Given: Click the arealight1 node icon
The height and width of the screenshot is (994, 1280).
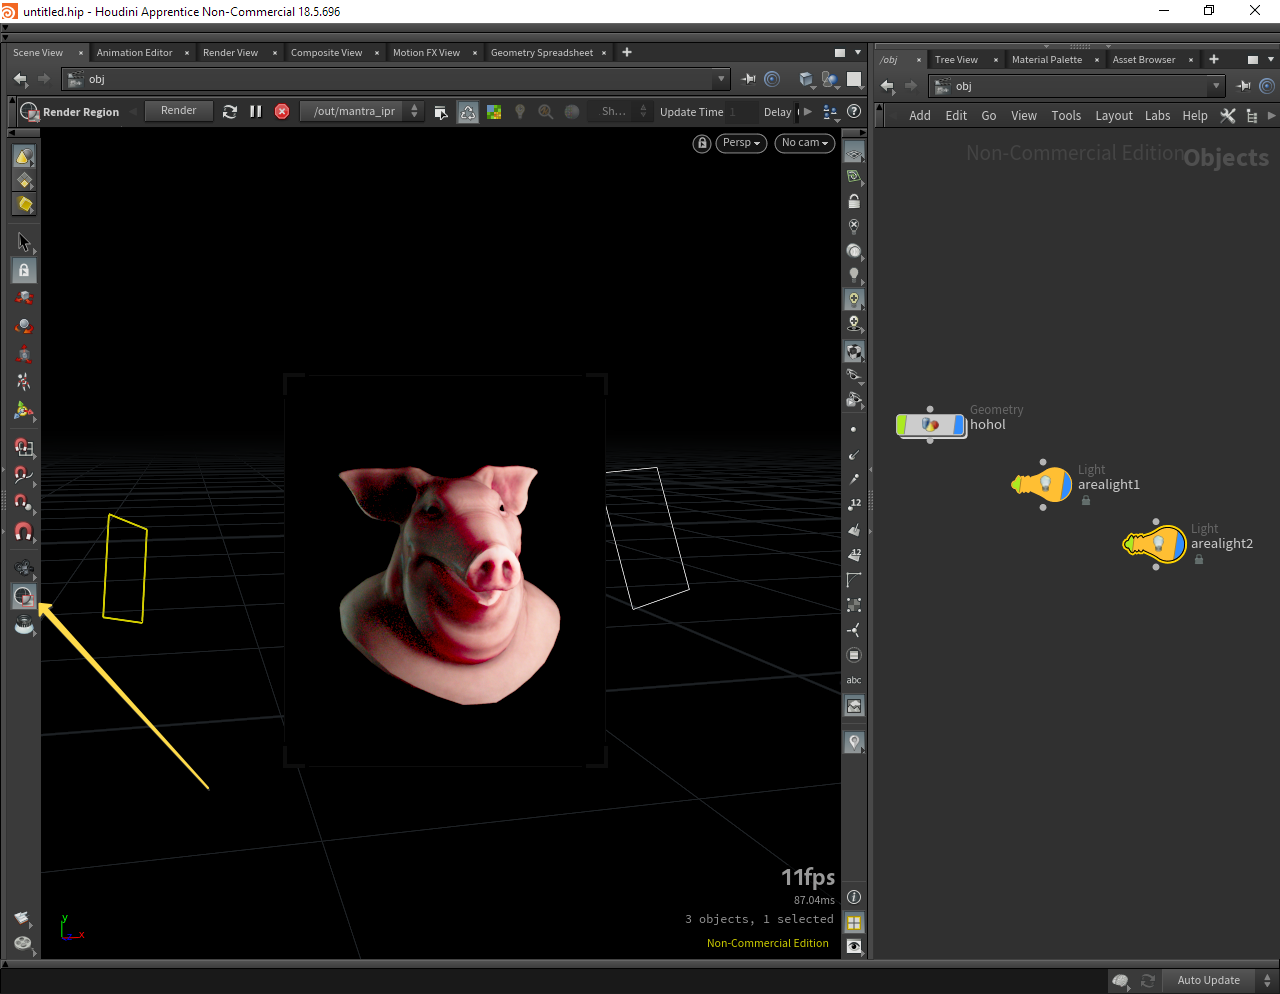Looking at the screenshot, I should 1045,485.
